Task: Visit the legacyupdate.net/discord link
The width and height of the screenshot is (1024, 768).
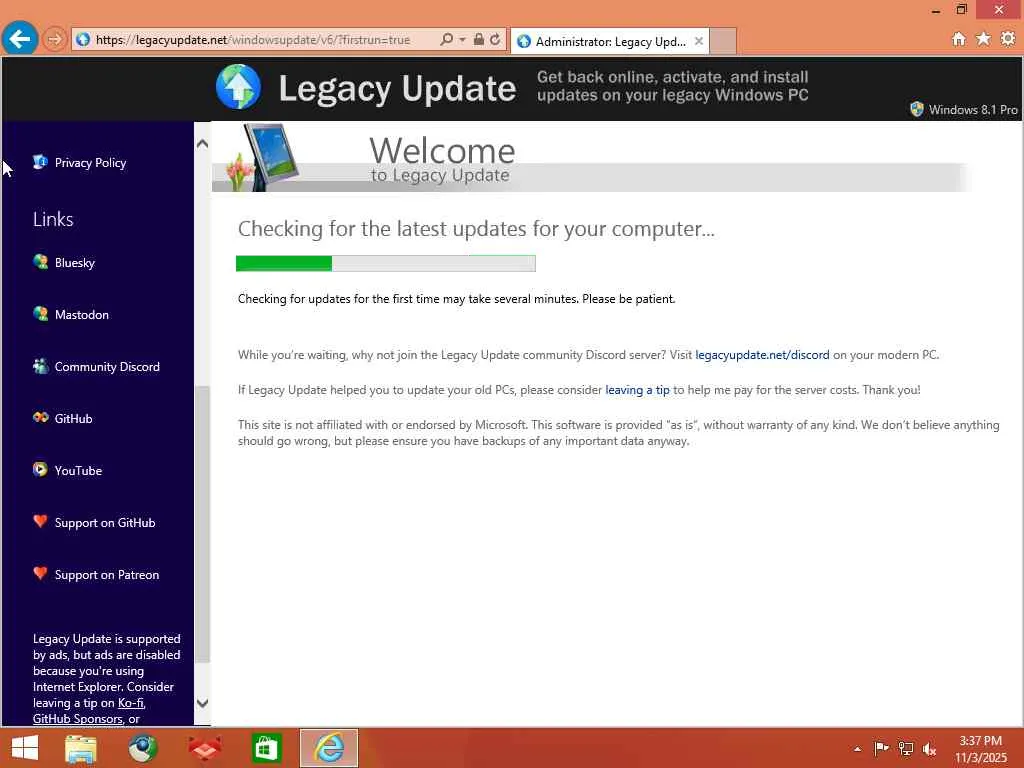Action: [762, 355]
